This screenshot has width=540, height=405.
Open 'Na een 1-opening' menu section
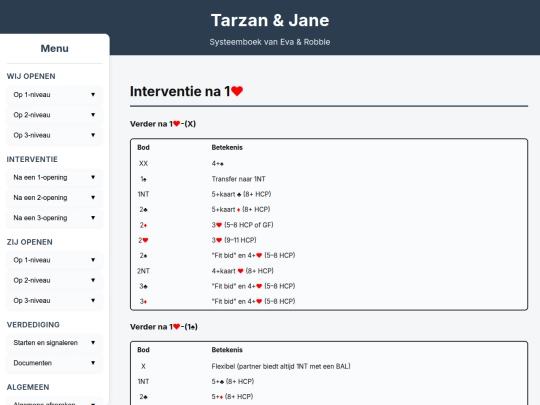pyautogui.click(x=54, y=177)
